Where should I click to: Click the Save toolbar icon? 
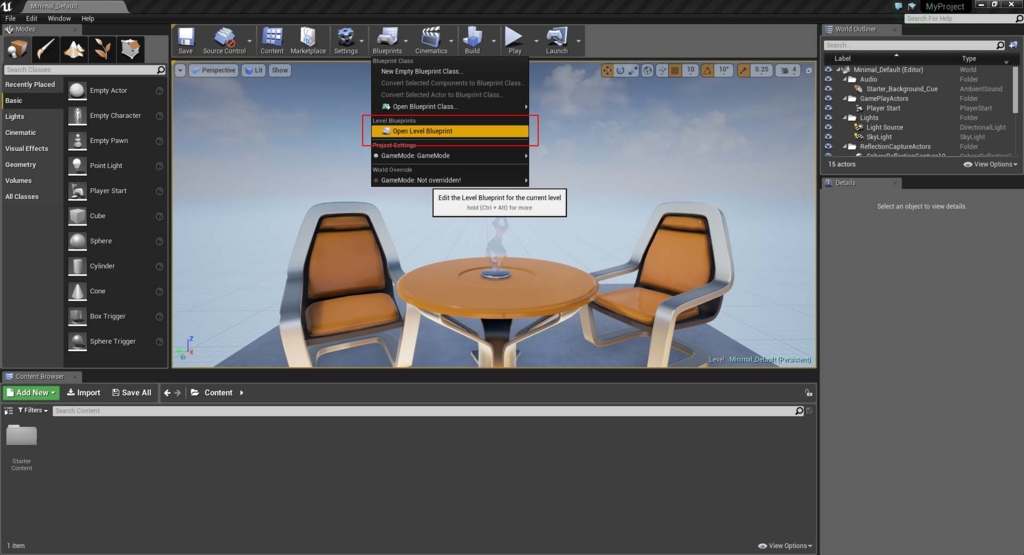tap(185, 40)
